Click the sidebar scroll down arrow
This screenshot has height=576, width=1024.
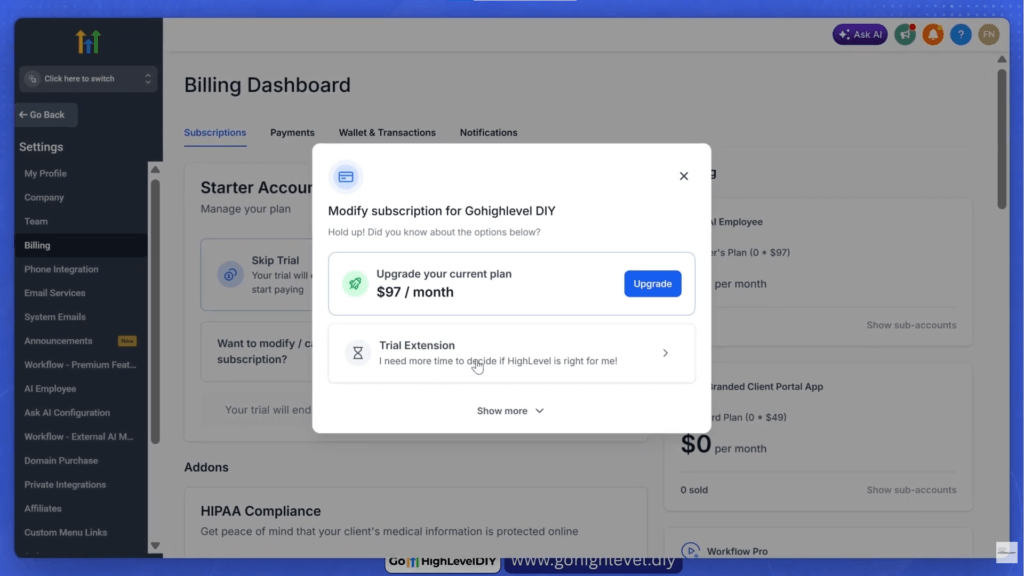point(155,545)
